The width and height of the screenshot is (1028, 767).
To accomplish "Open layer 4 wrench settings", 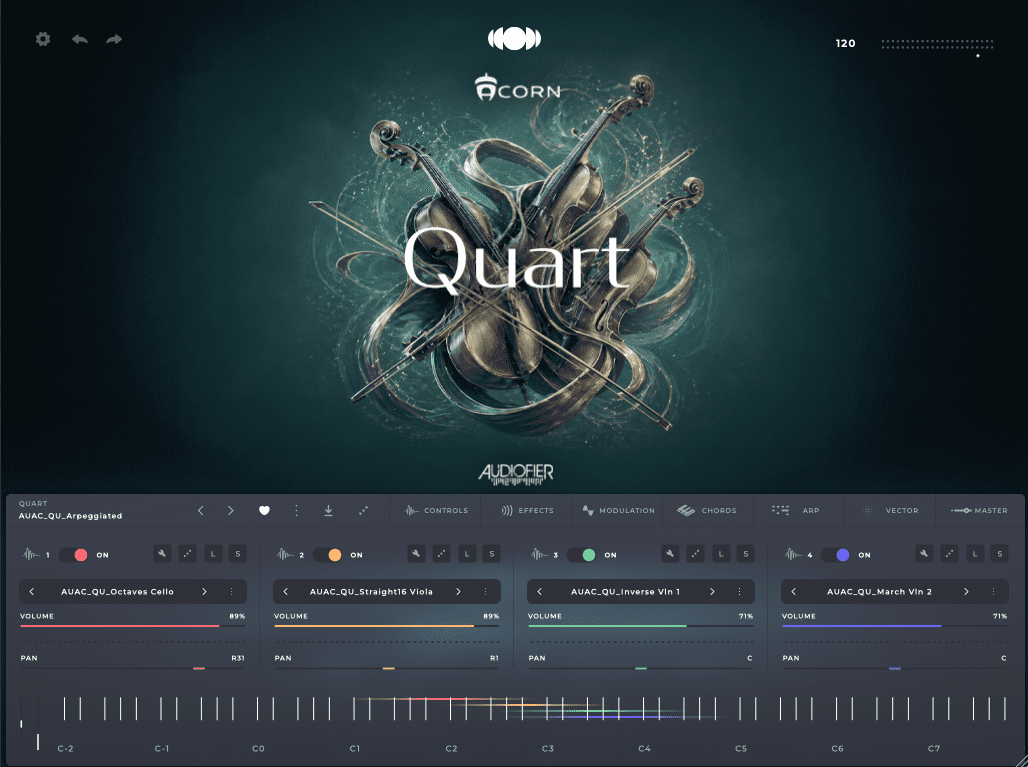I will (x=924, y=554).
